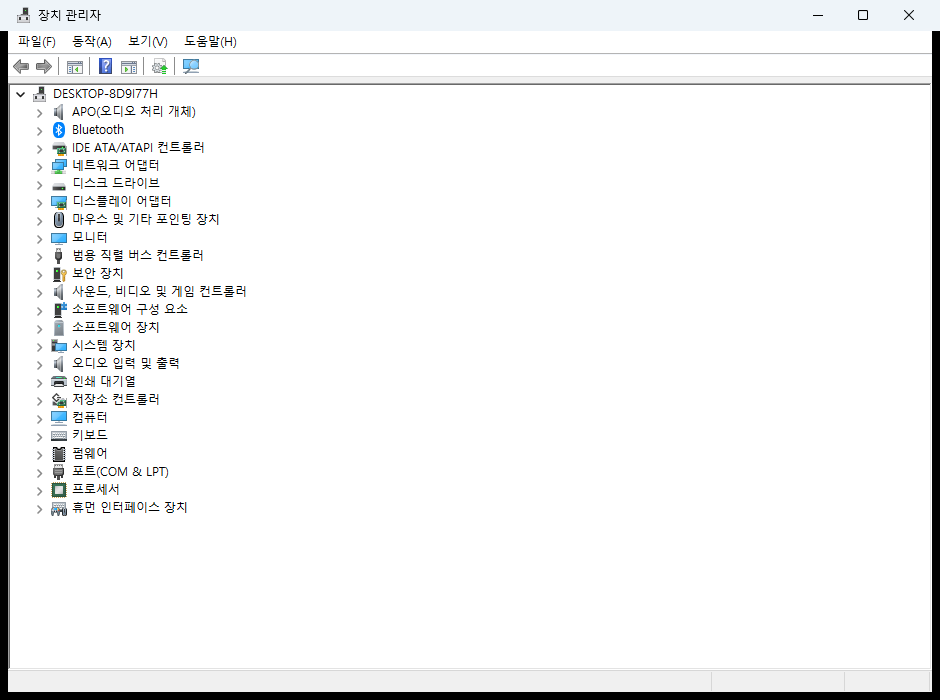Select the 마우스 및 기타 포인팅 장치 label

click(146, 219)
